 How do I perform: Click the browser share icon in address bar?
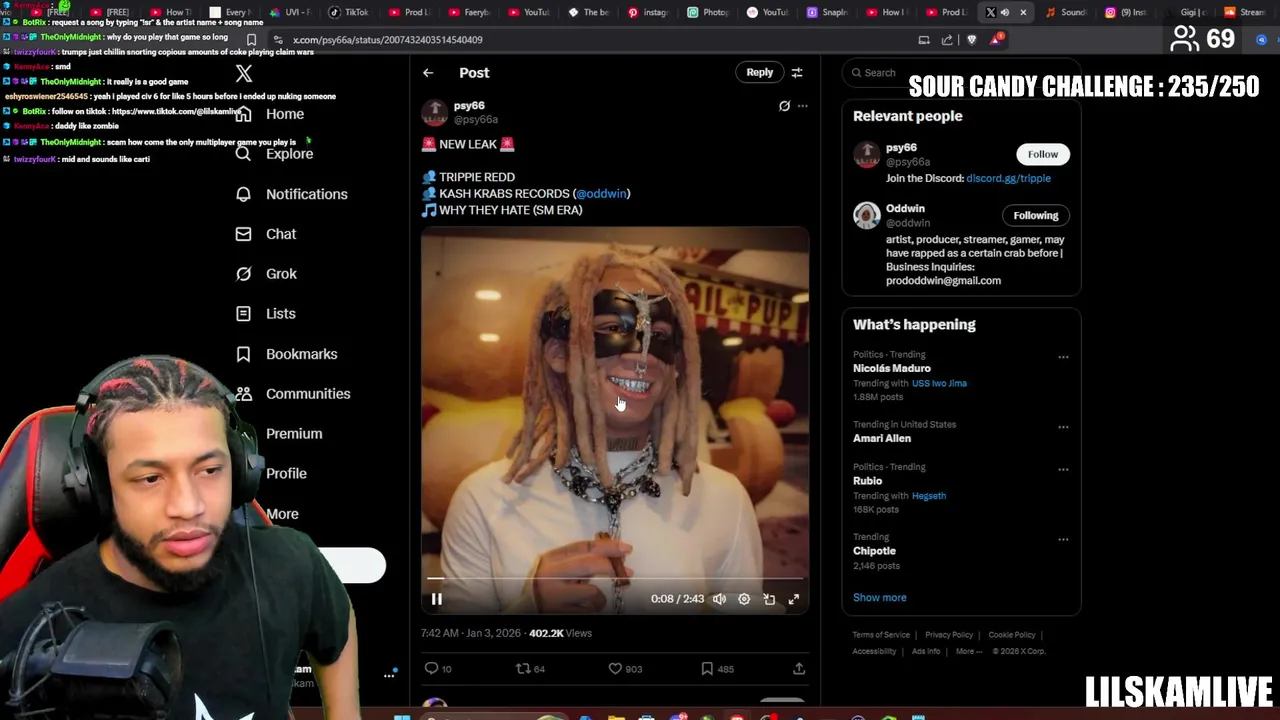tap(947, 40)
